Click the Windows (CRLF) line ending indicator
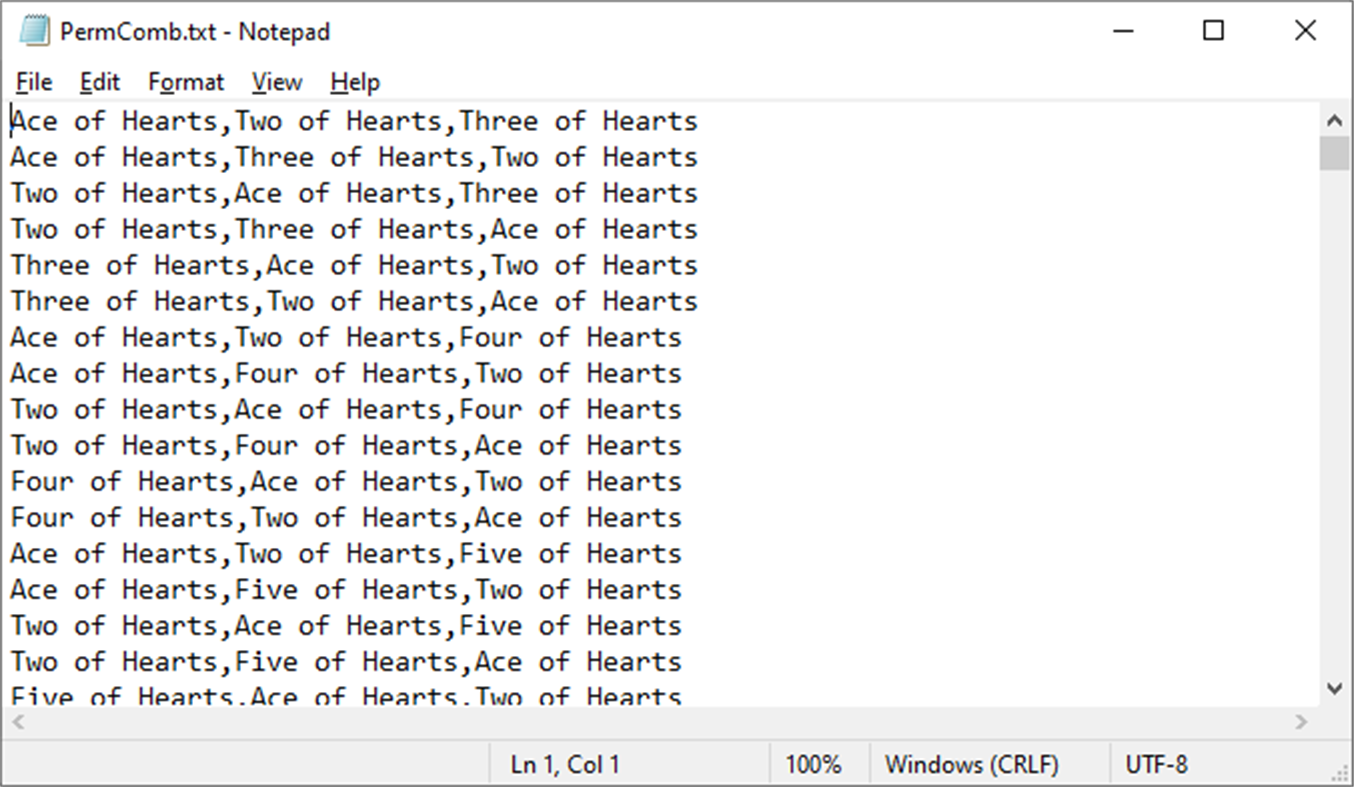Screen dimensions: 1354x787 [971, 765]
